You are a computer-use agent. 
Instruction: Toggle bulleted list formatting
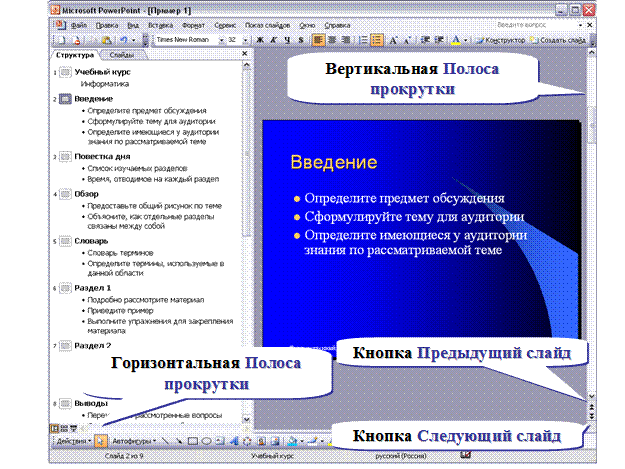(377, 40)
